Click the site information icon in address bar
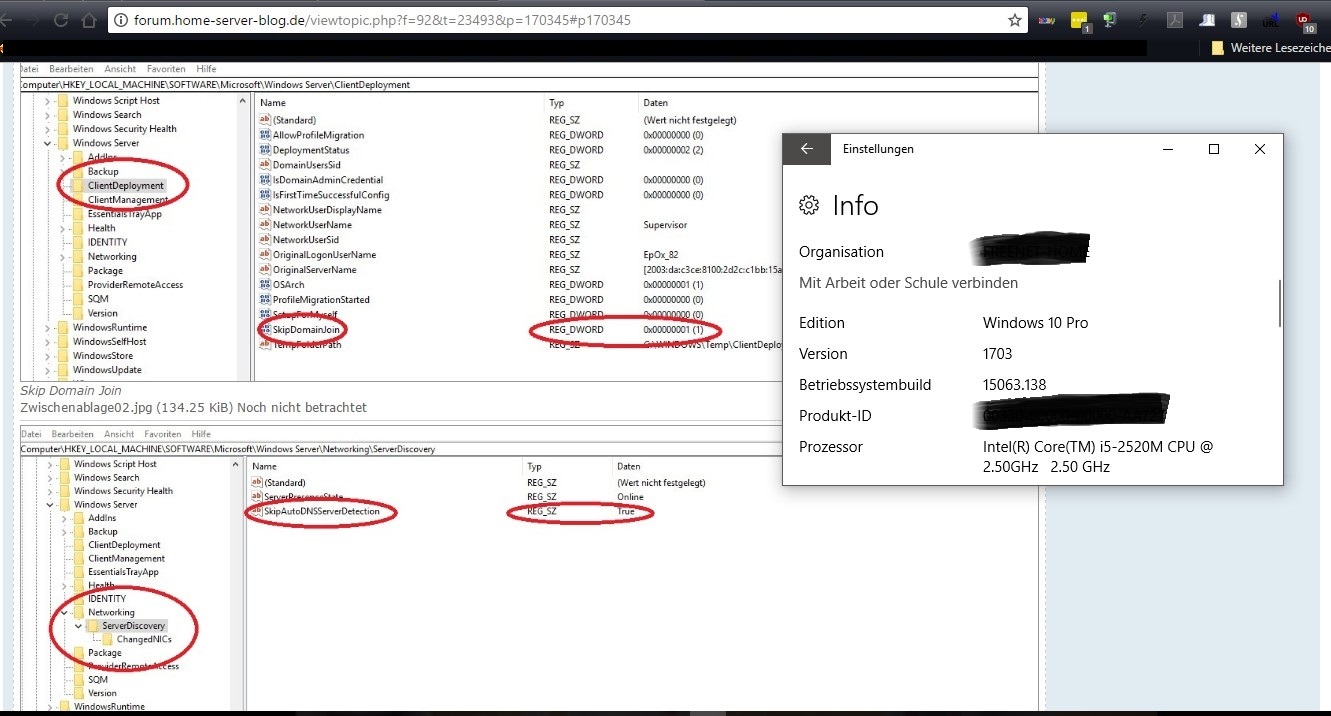Screen dimensions: 1331x716 click(120, 20)
